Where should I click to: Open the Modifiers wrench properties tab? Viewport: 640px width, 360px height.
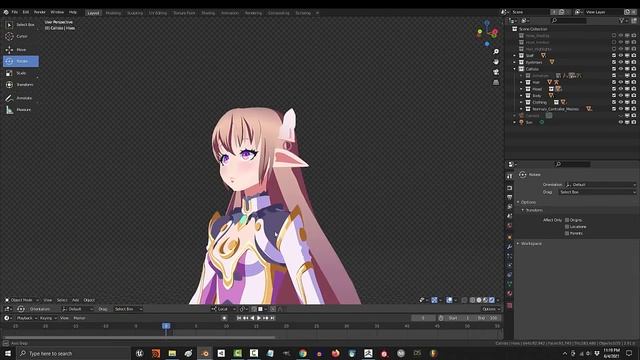(509, 247)
